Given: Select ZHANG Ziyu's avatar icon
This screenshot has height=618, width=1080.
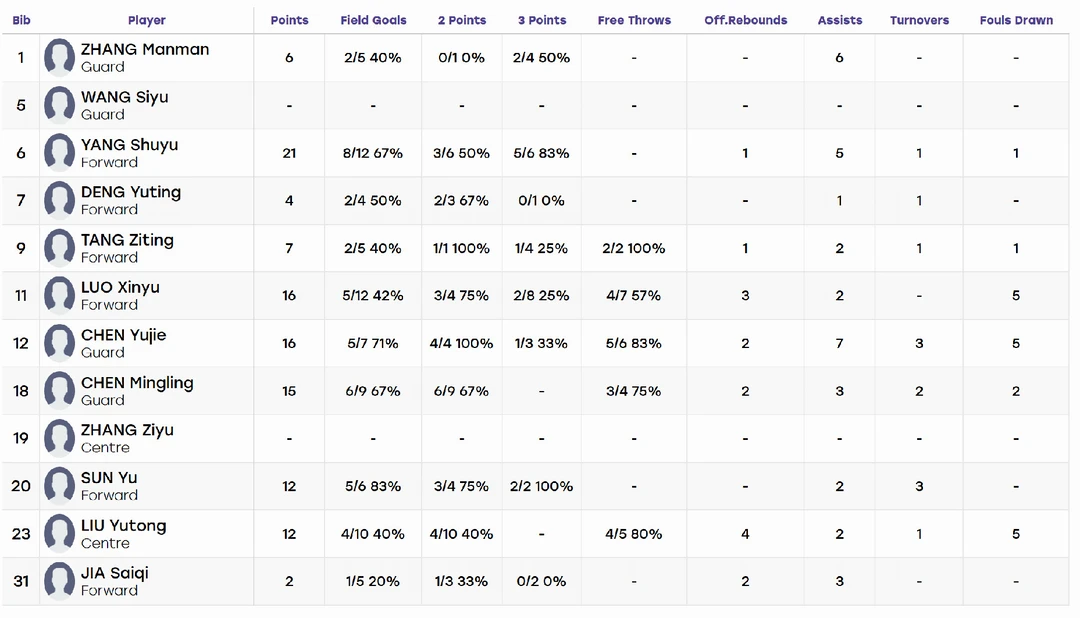Looking at the screenshot, I should coord(59,438).
